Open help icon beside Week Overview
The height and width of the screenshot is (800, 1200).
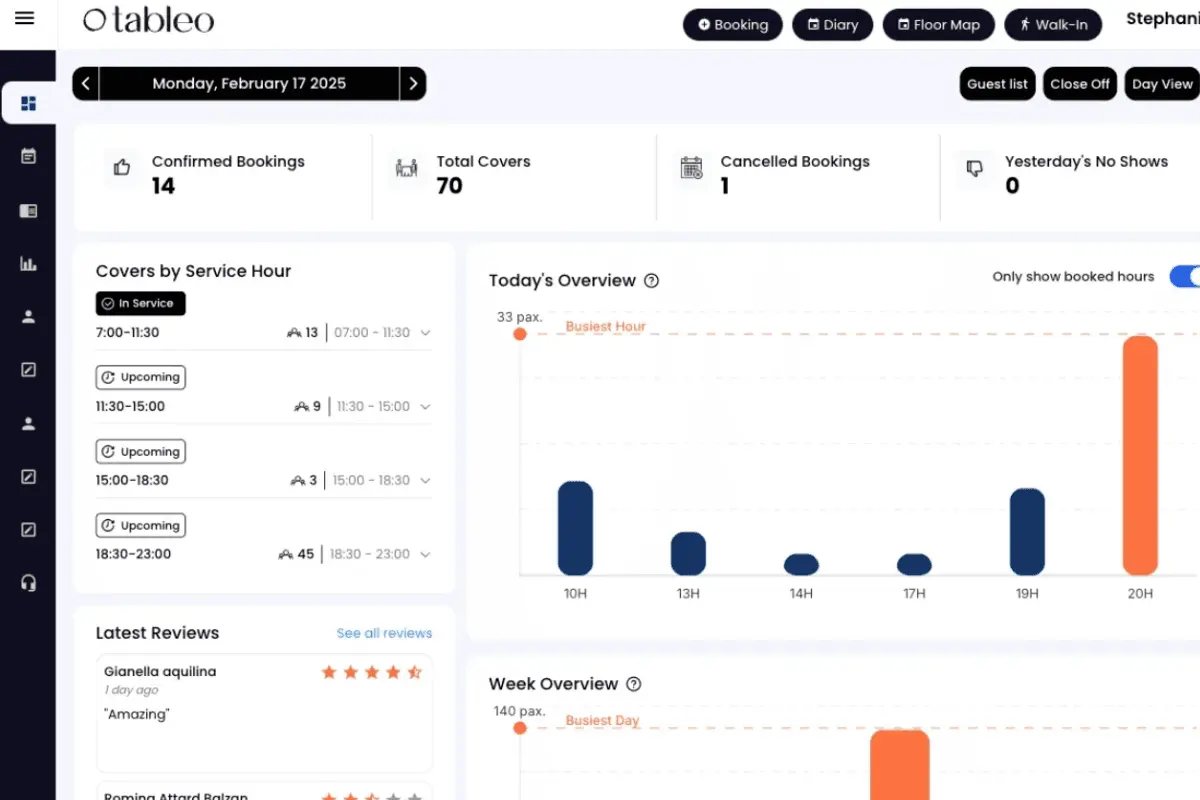pos(633,685)
